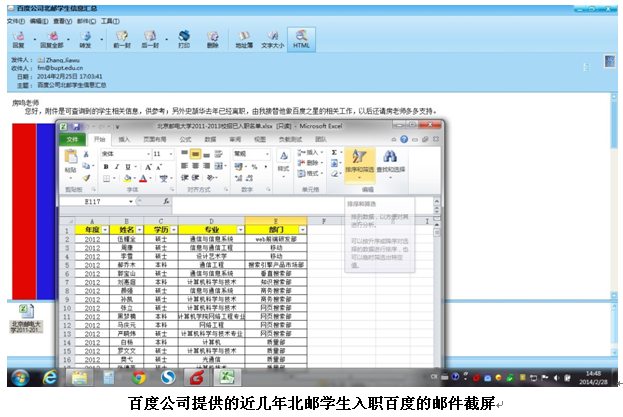Open the 编辑(E) menu in mail window
Image resolution: width=623 pixels, height=417 pixels.
coord(39,21)
